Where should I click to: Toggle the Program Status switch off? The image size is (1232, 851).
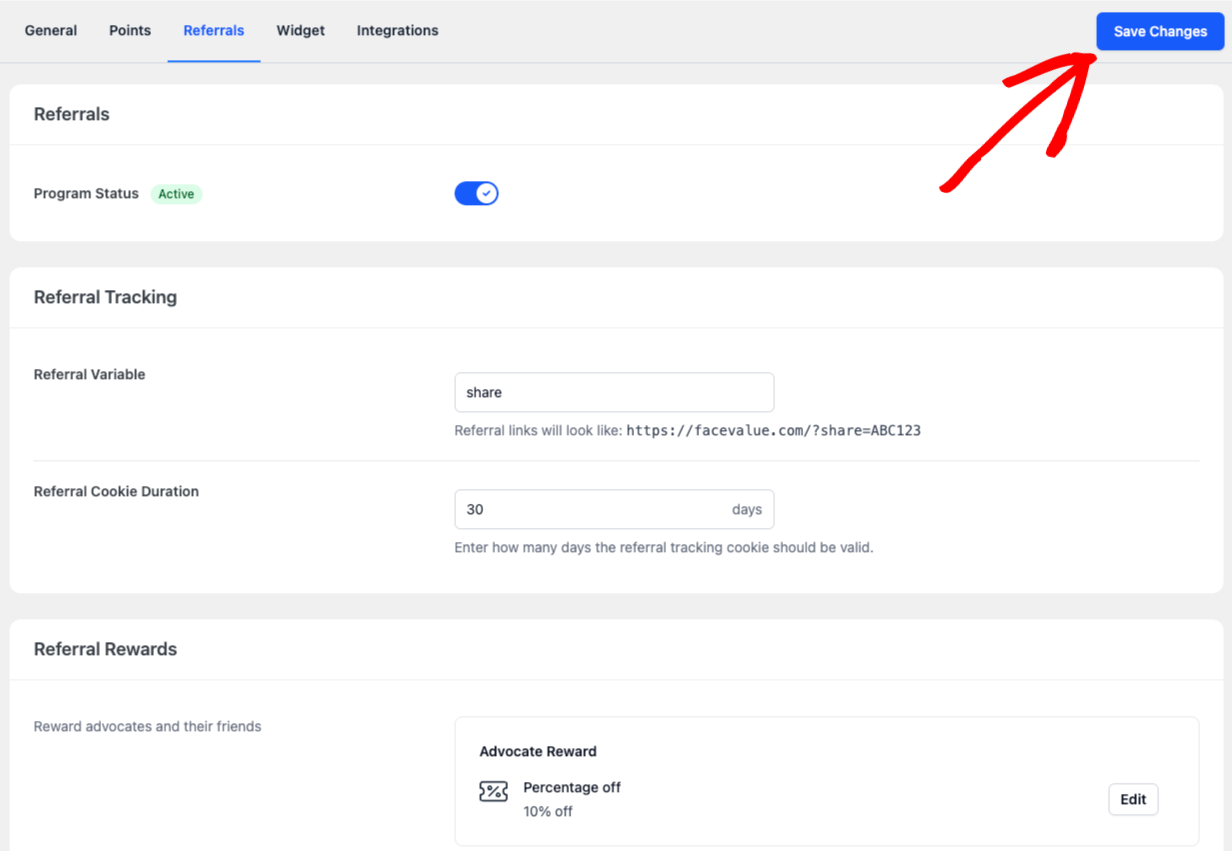tap(476, 193)
